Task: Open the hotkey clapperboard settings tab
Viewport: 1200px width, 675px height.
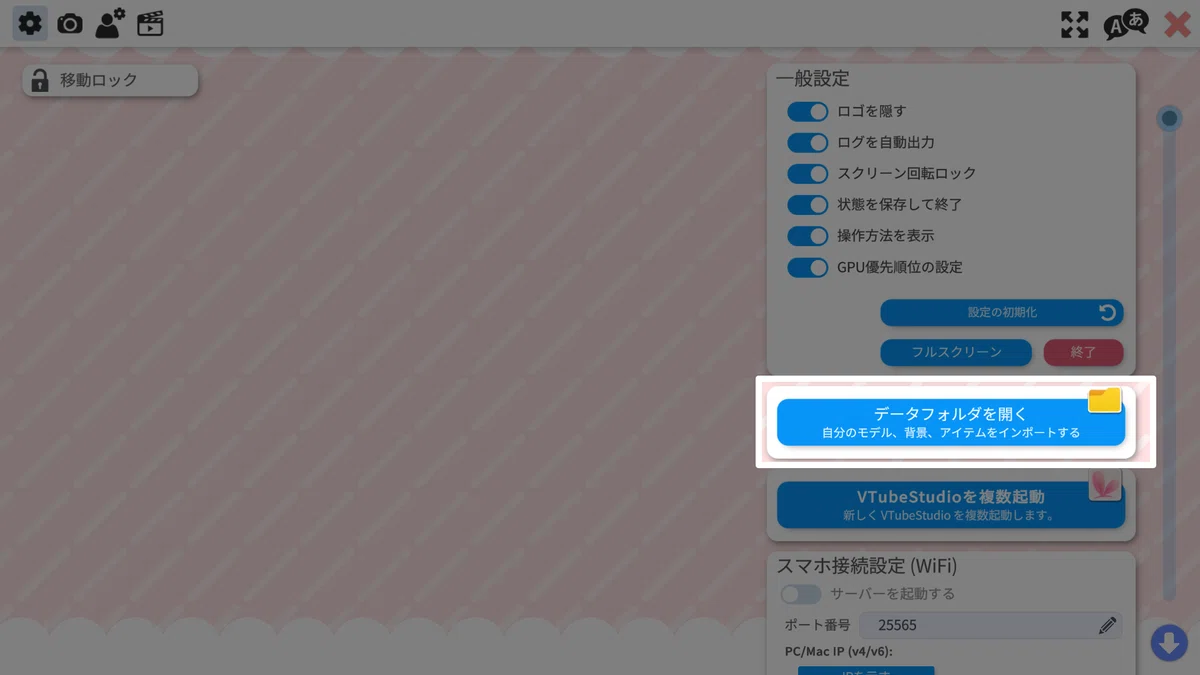Action: (150, 24)
